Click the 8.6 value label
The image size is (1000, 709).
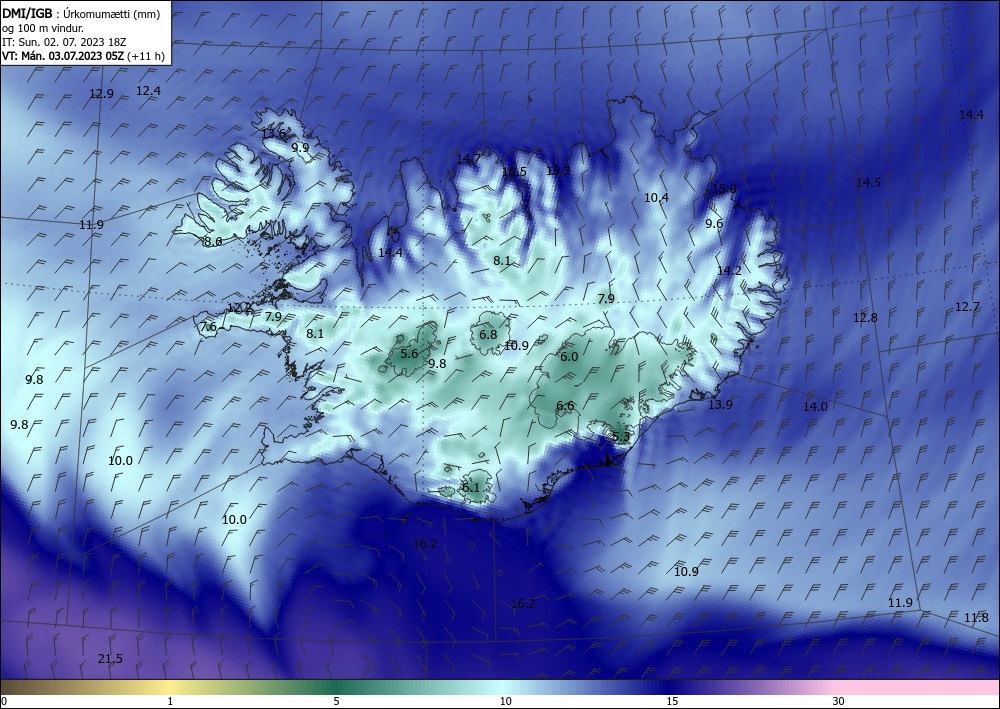point(213,242)
